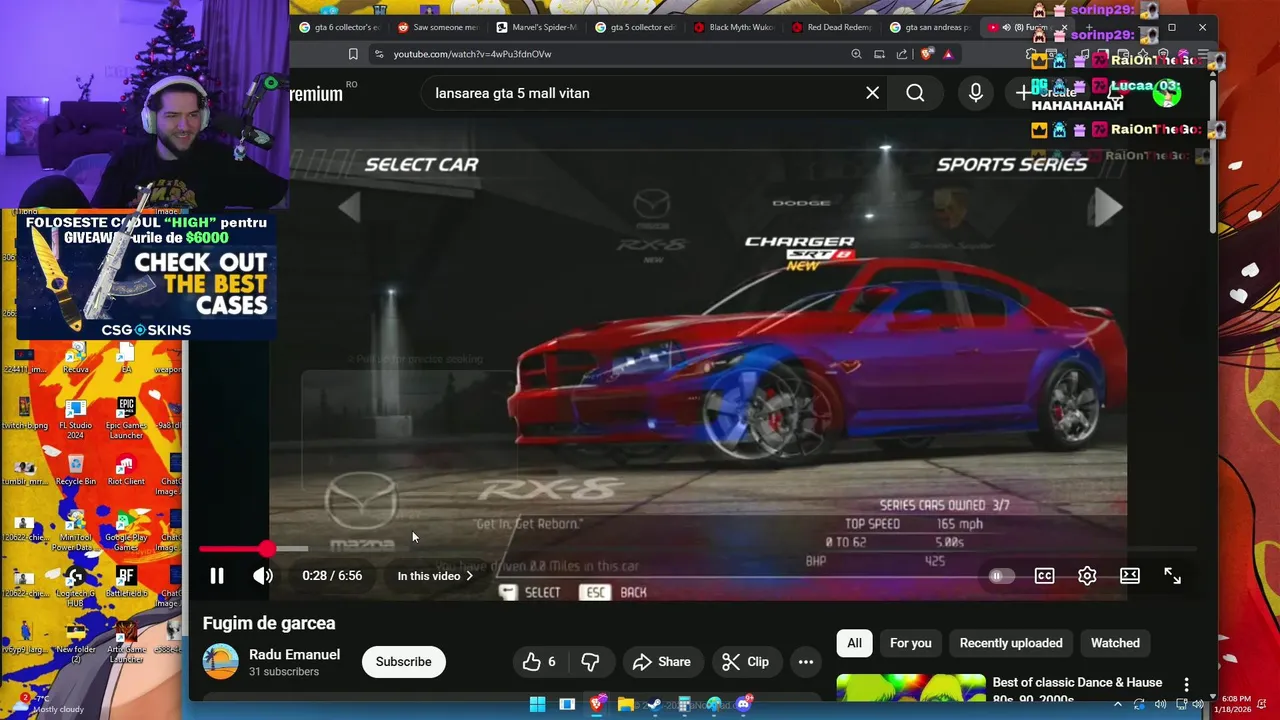Select the 'For you' filter chip
The height and width of the screenshot is (720, 1280).
coord(910,643)
